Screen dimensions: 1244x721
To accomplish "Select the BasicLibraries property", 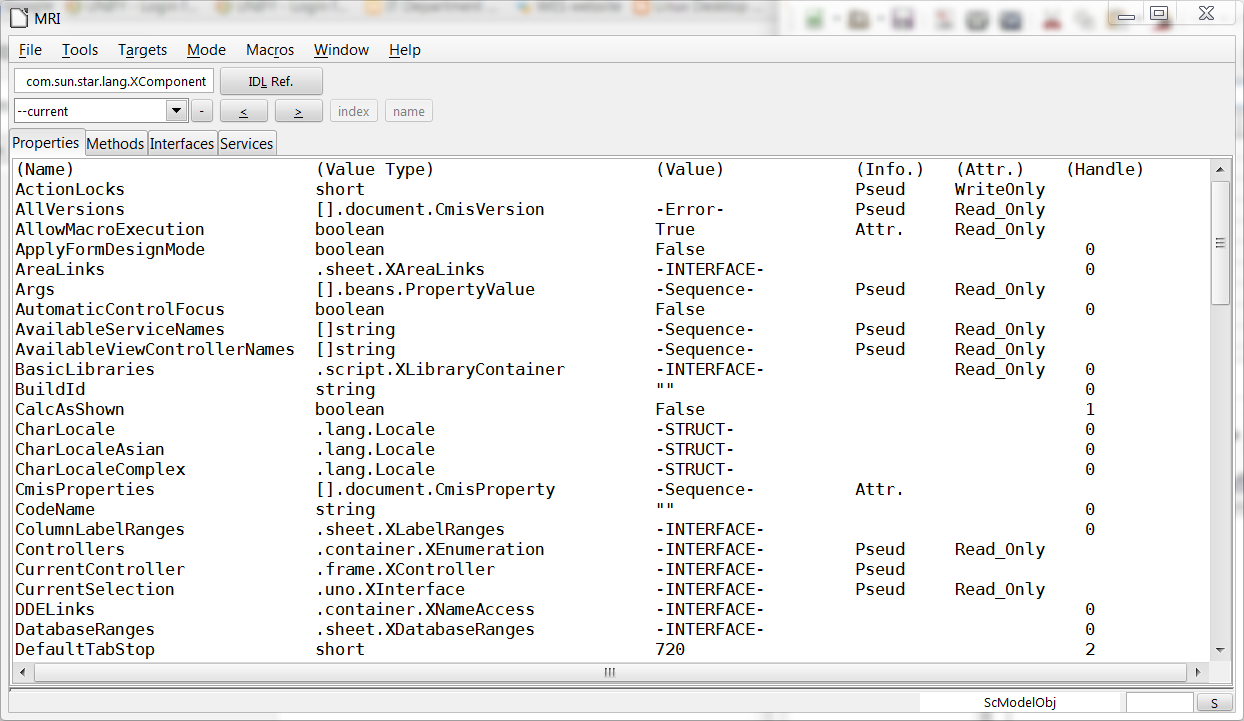I will [x=85, y=369].
